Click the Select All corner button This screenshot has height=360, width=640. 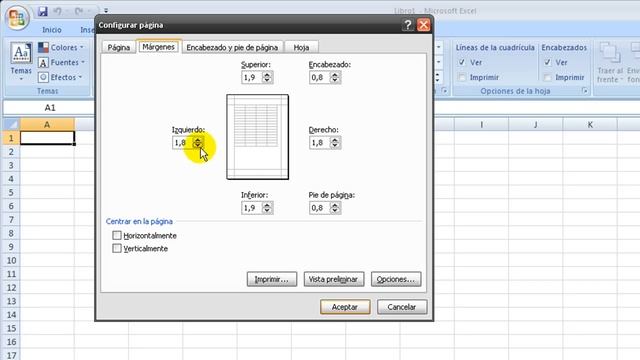[x=11, y=124]
